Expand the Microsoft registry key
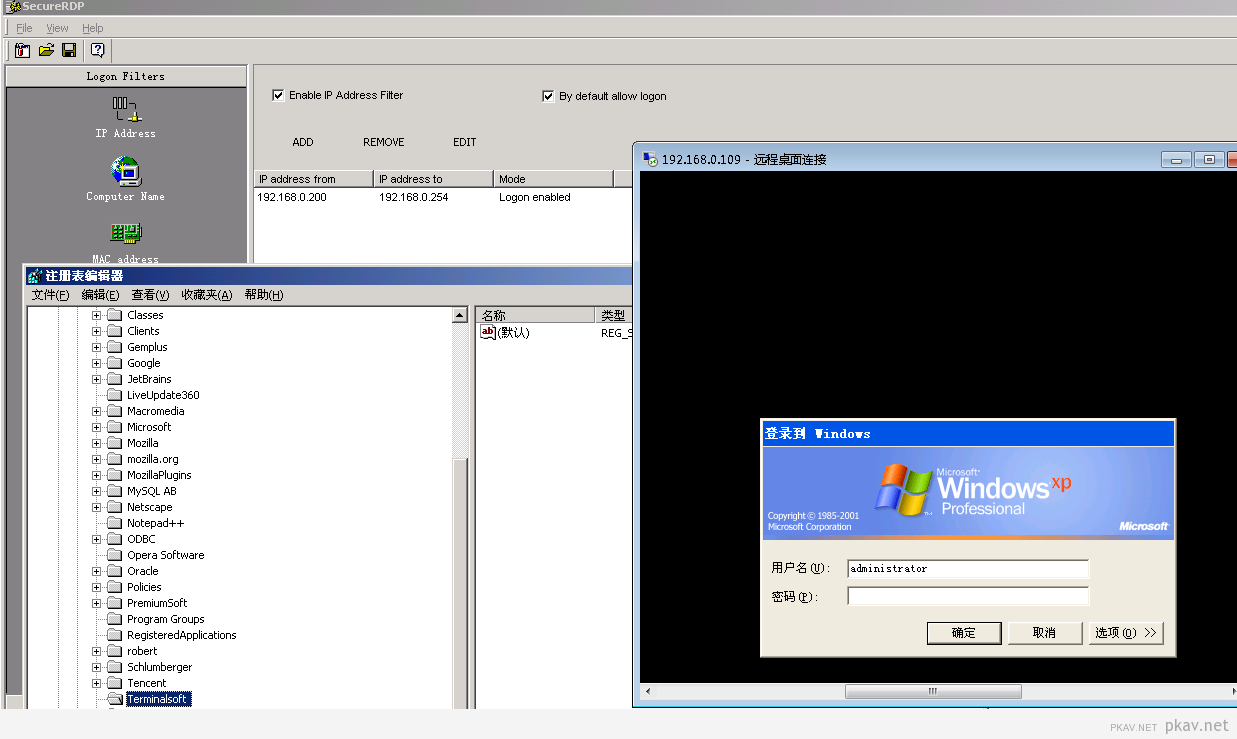 (x=97, y=427)
